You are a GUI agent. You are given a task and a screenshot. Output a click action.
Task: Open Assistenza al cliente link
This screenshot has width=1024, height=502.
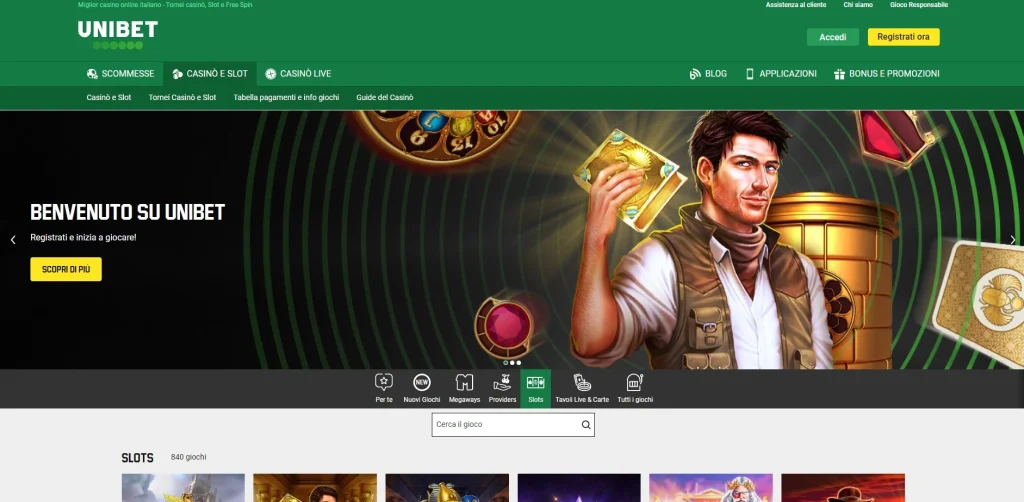(795, 5)
